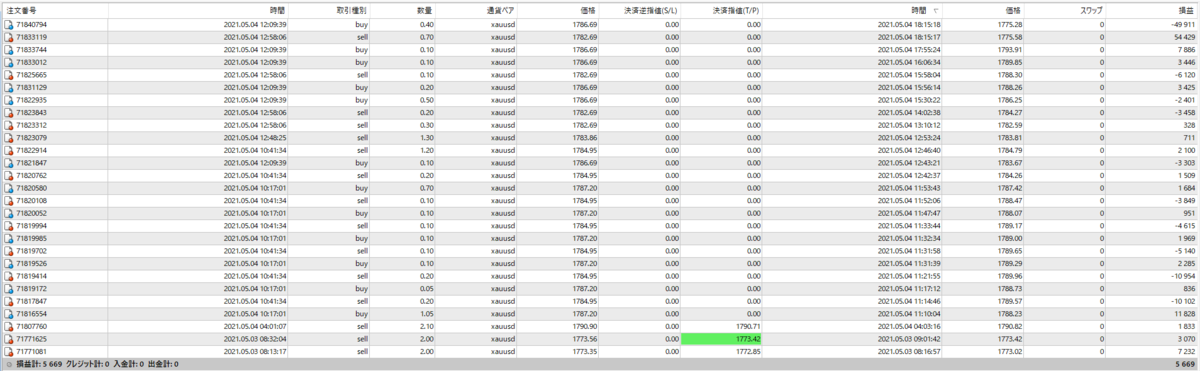Screen dimensions: 1200x371
Task: Click the quantity cell 0.05
Action: tap(426, 289)
